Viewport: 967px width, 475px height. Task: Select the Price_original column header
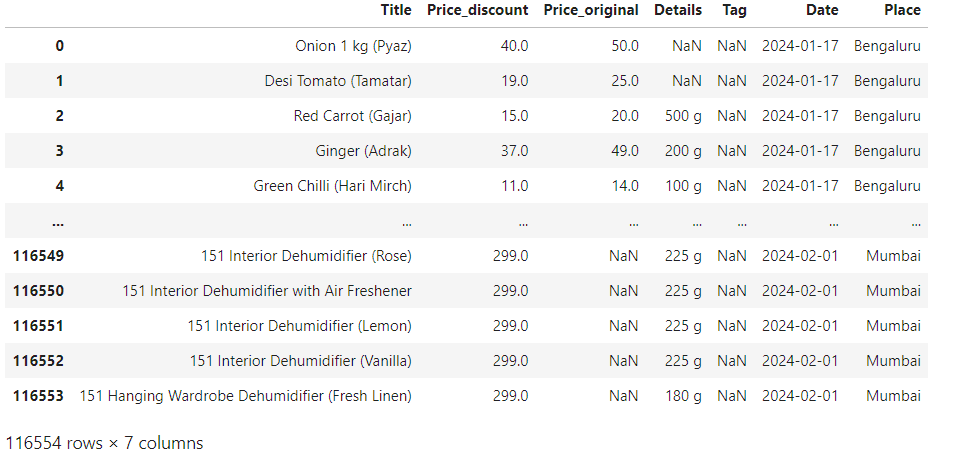pos(591,10)
